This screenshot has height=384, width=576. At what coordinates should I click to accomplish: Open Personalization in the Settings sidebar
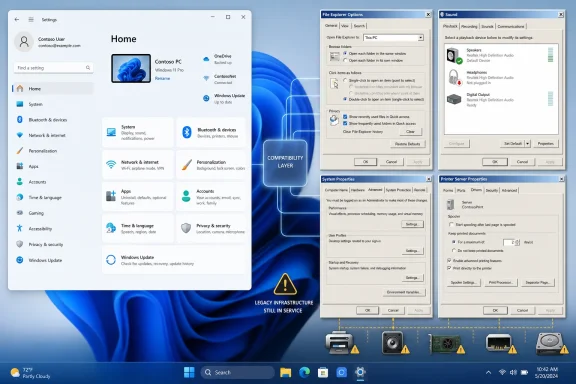53,151
